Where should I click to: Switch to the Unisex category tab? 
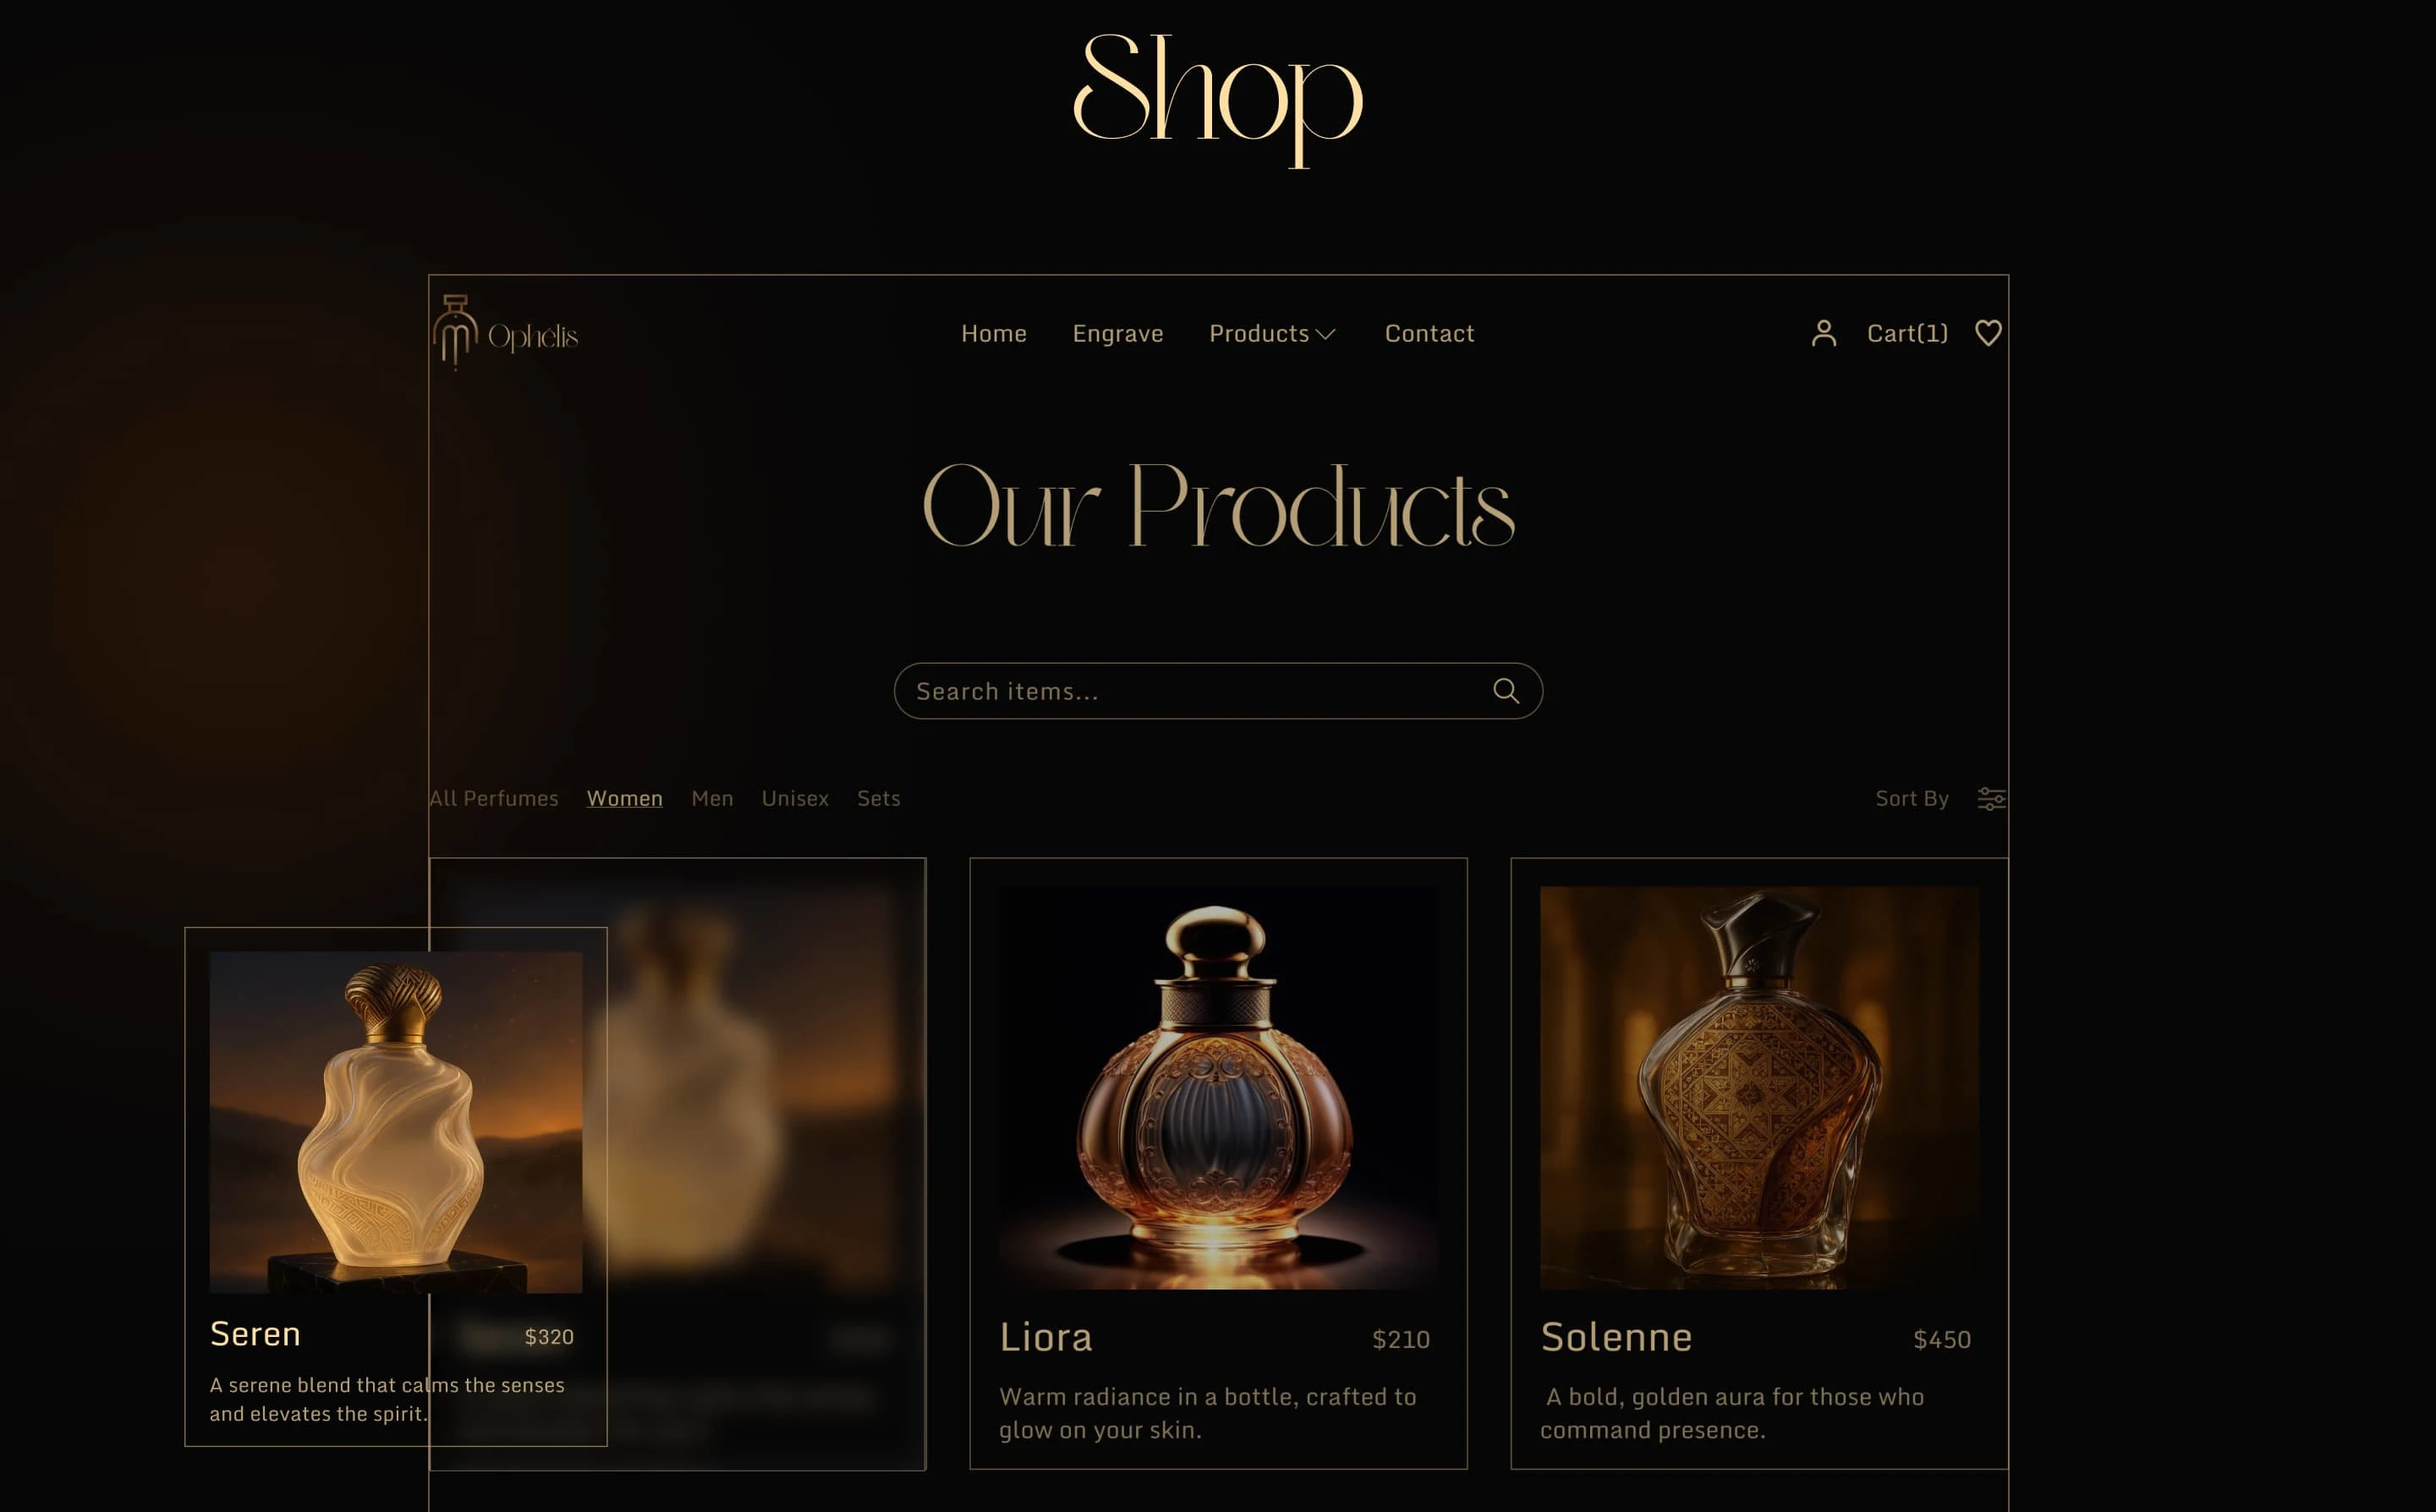point(795,799)
